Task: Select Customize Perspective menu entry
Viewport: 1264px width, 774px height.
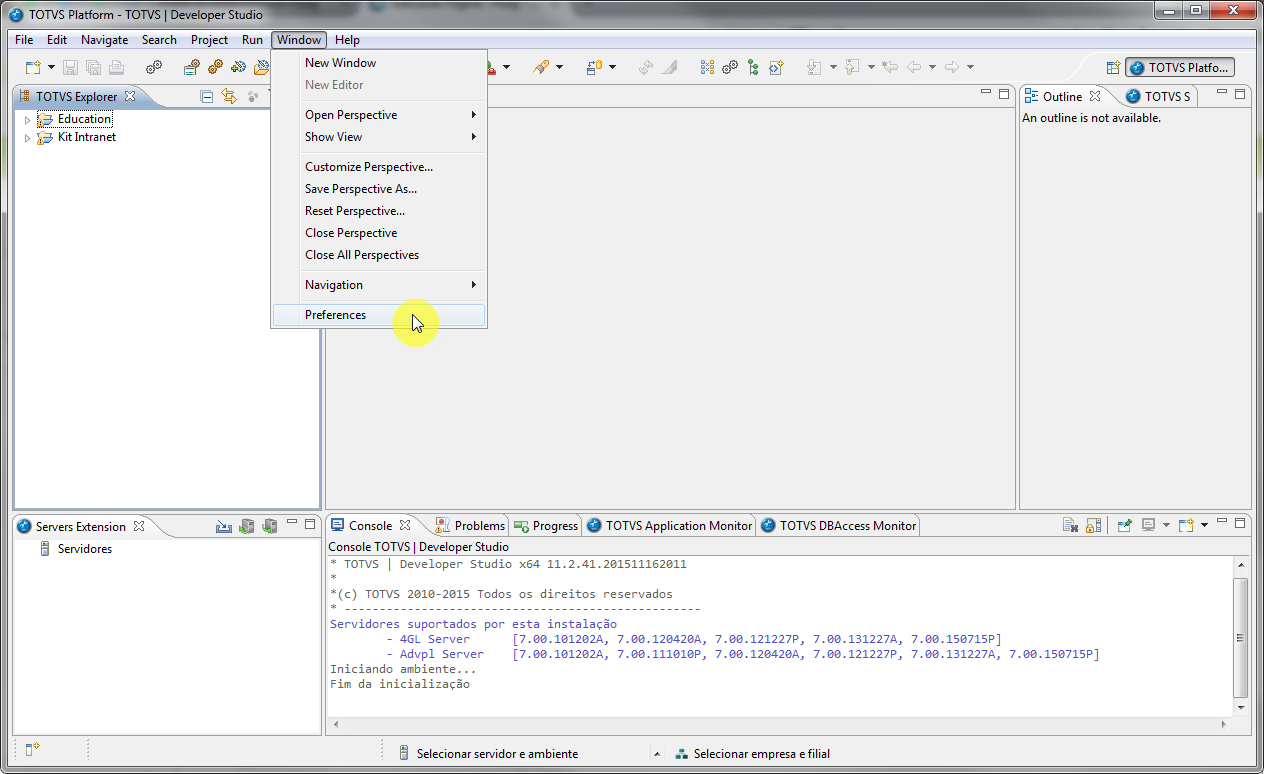Action: (379, 167)
